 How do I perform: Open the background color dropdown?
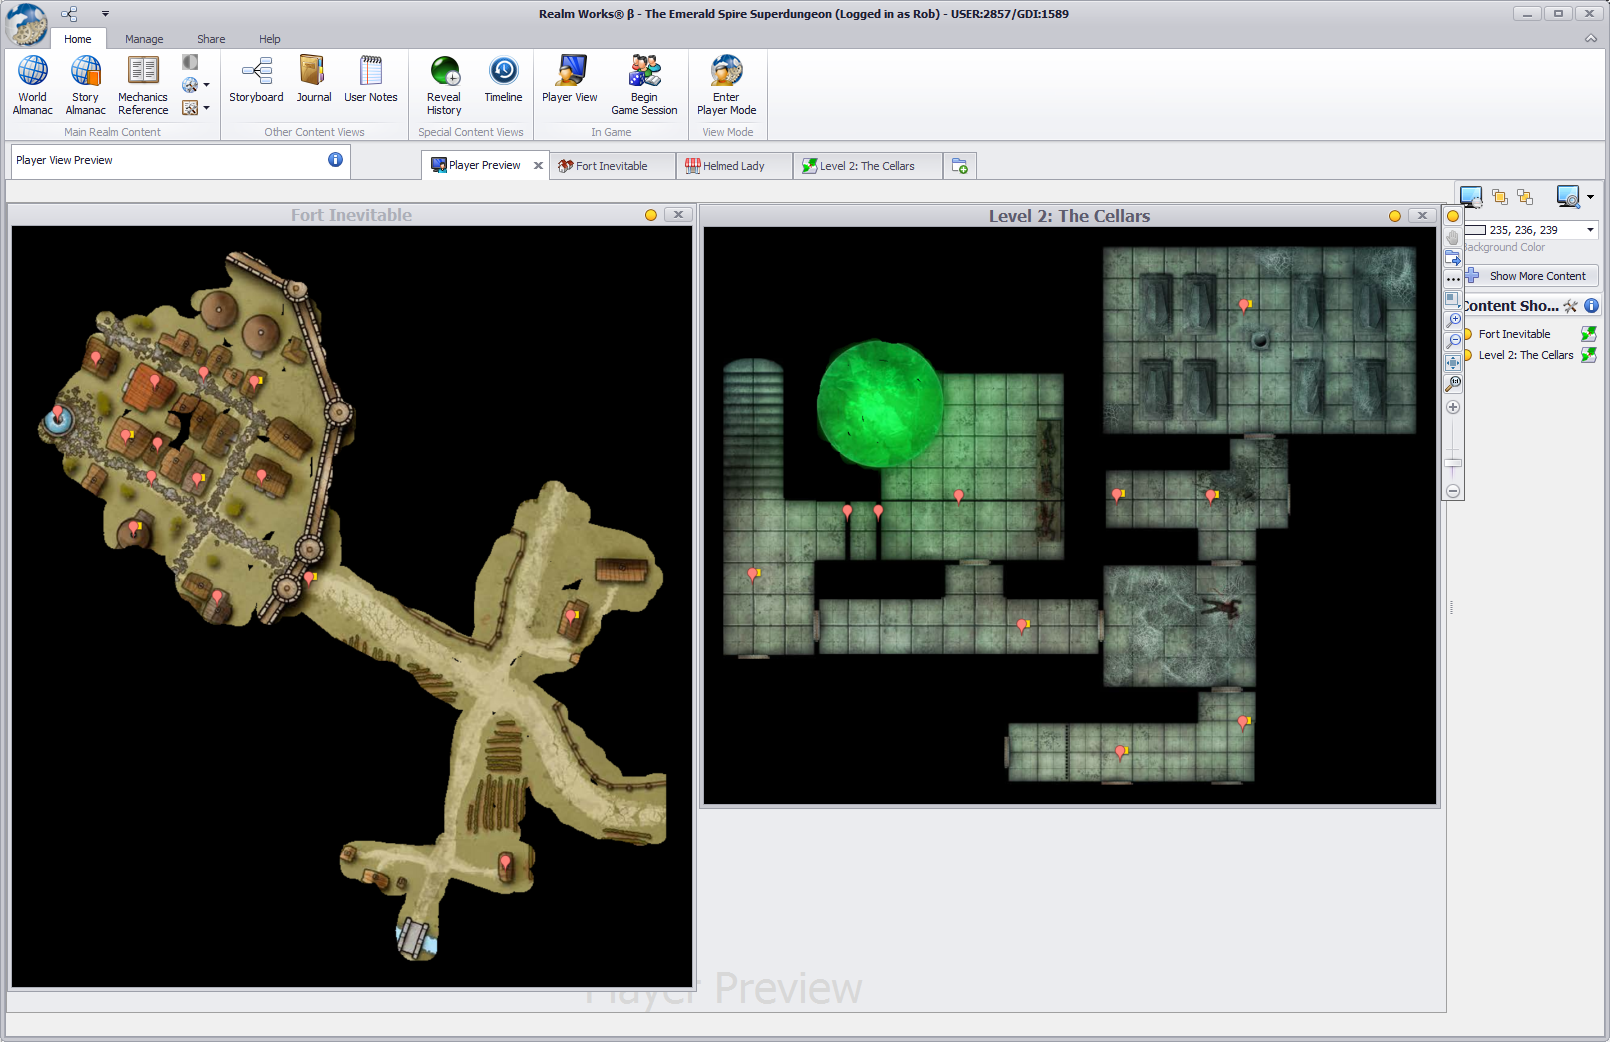point(1590,230)
